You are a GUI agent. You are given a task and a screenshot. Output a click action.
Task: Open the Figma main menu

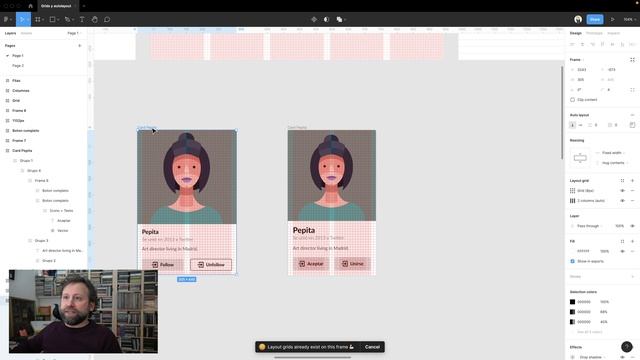(x=7, y=19)
